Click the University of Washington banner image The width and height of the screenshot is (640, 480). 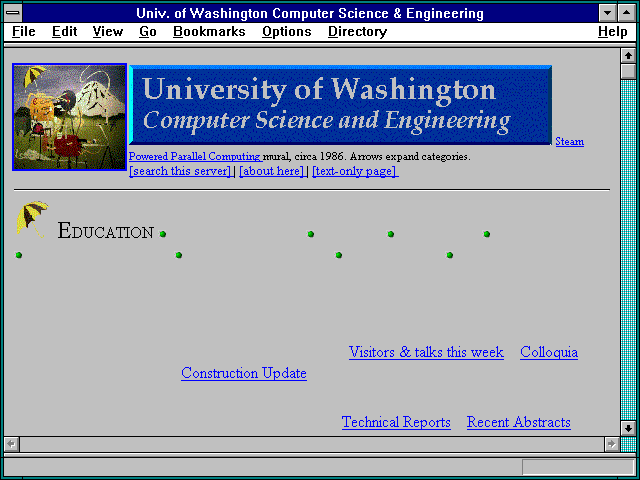pos(340,105)
